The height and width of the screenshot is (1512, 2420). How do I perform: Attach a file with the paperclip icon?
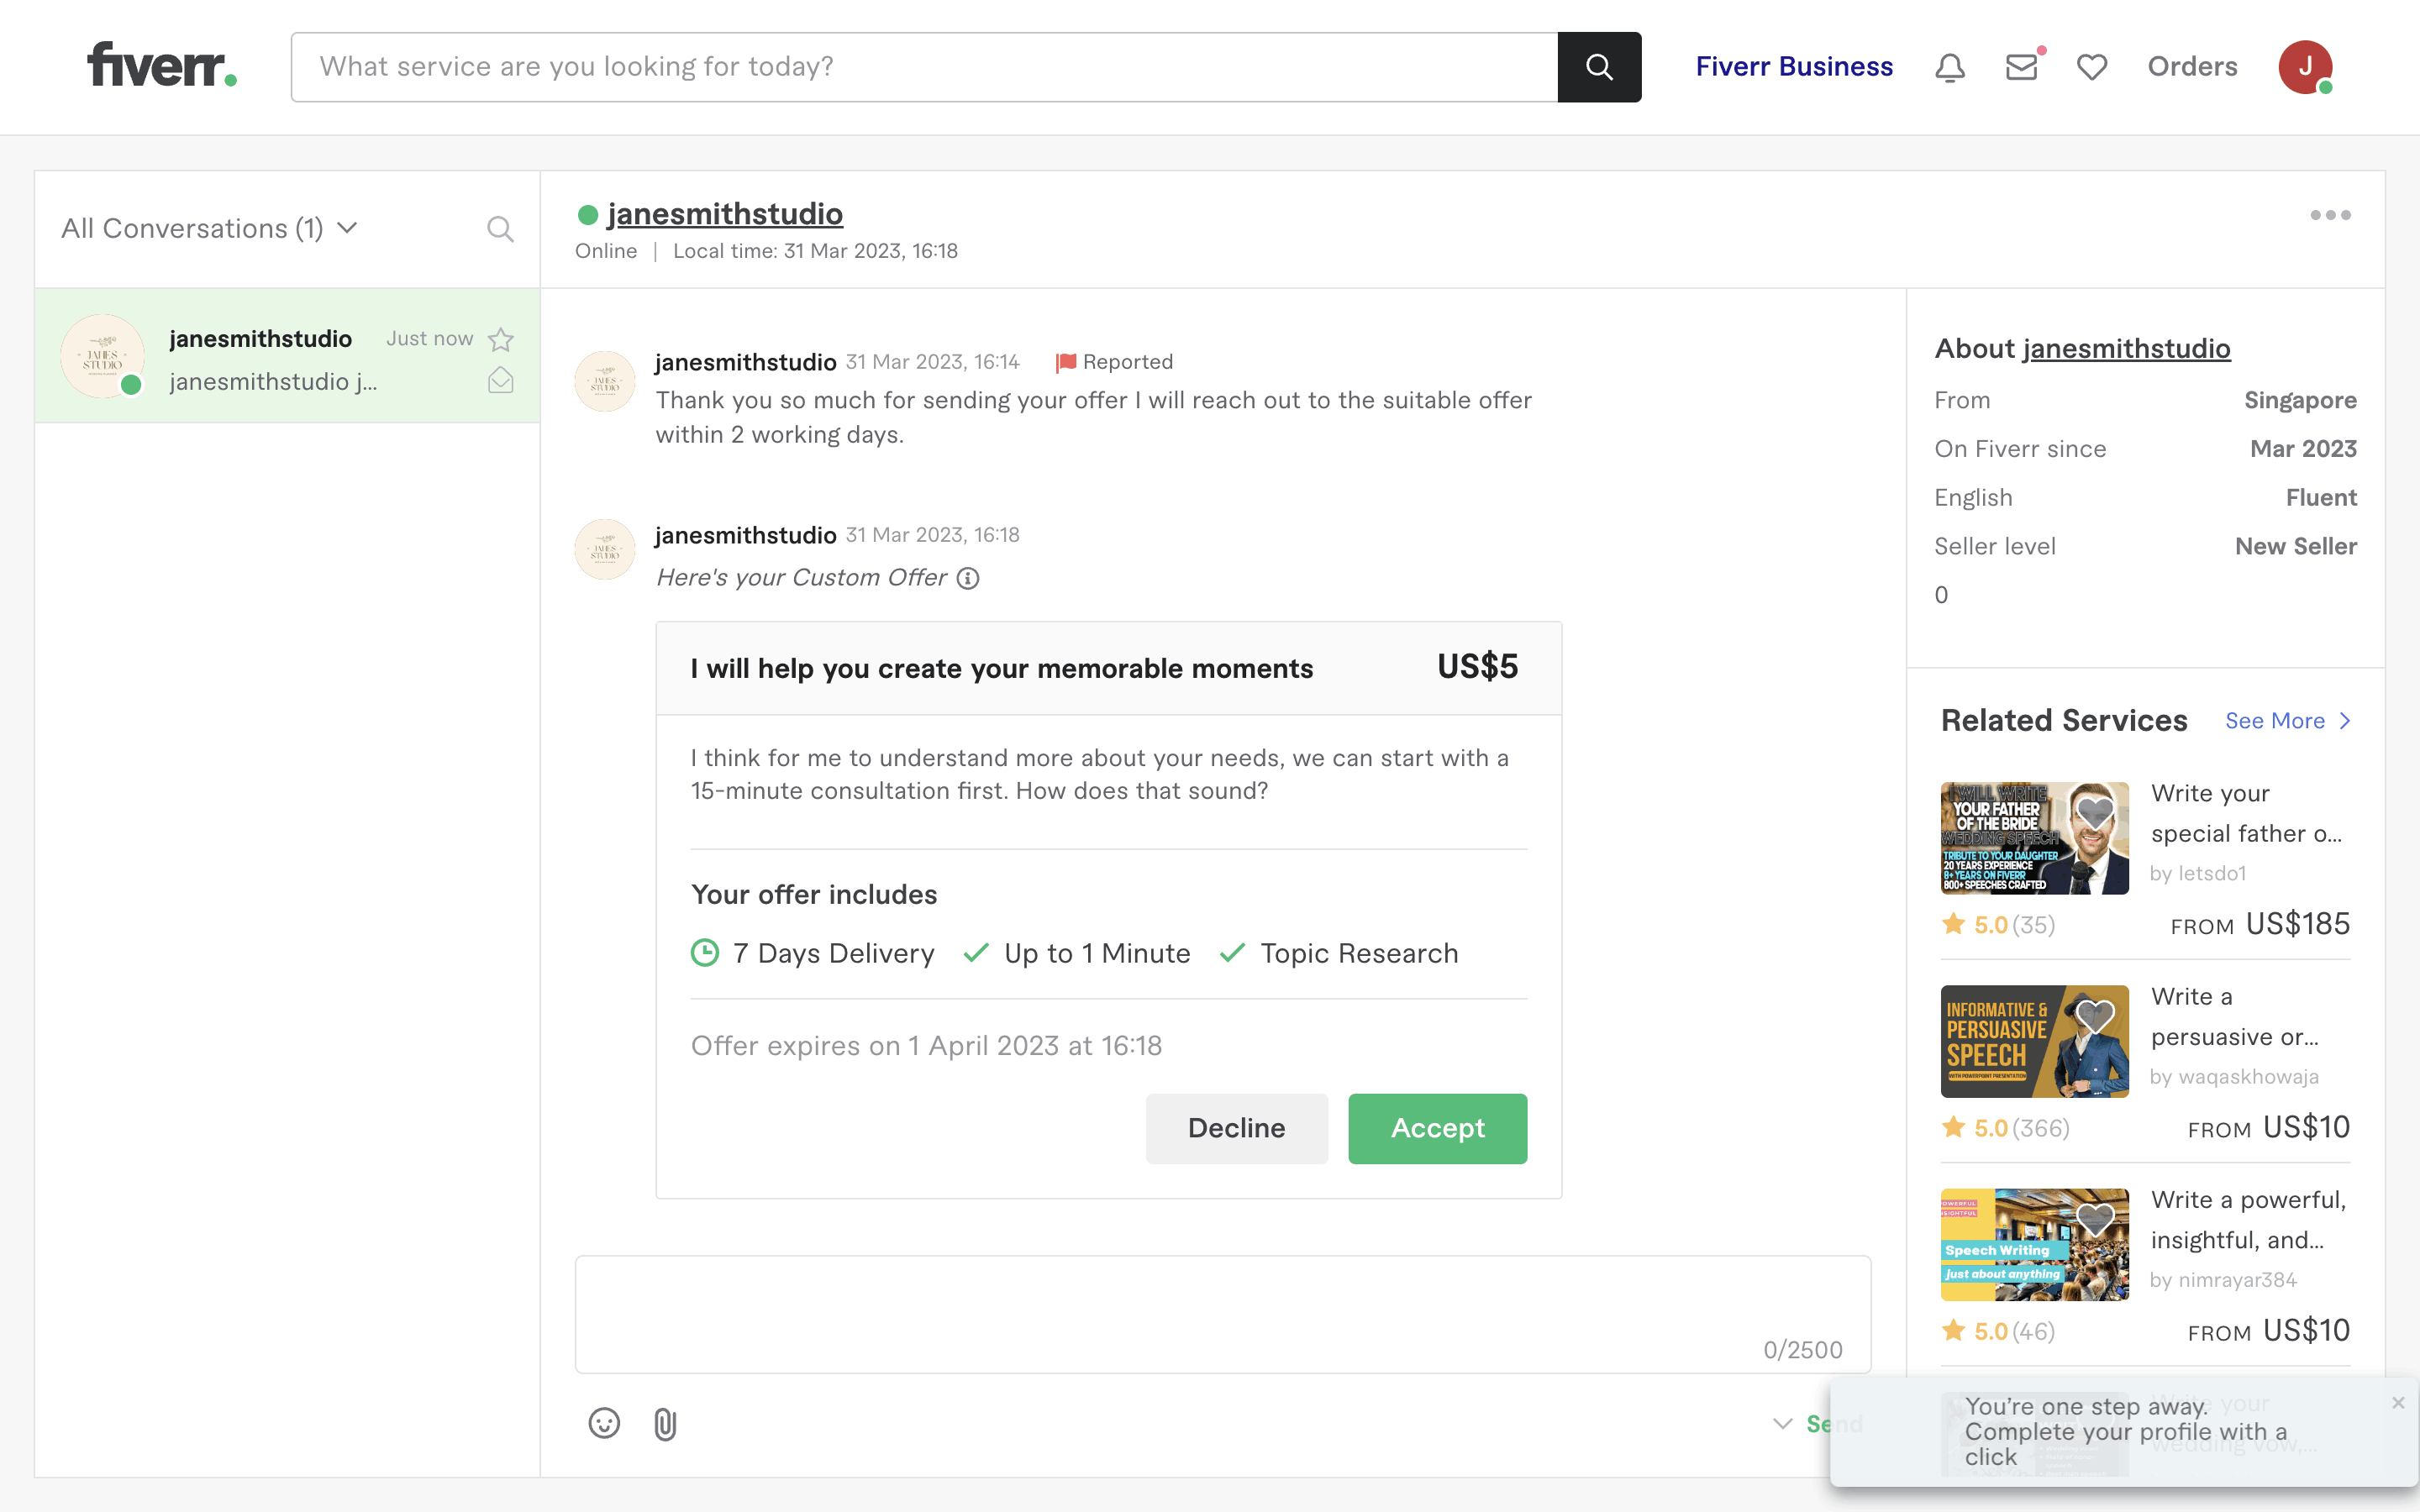(x=665, y=1423)
